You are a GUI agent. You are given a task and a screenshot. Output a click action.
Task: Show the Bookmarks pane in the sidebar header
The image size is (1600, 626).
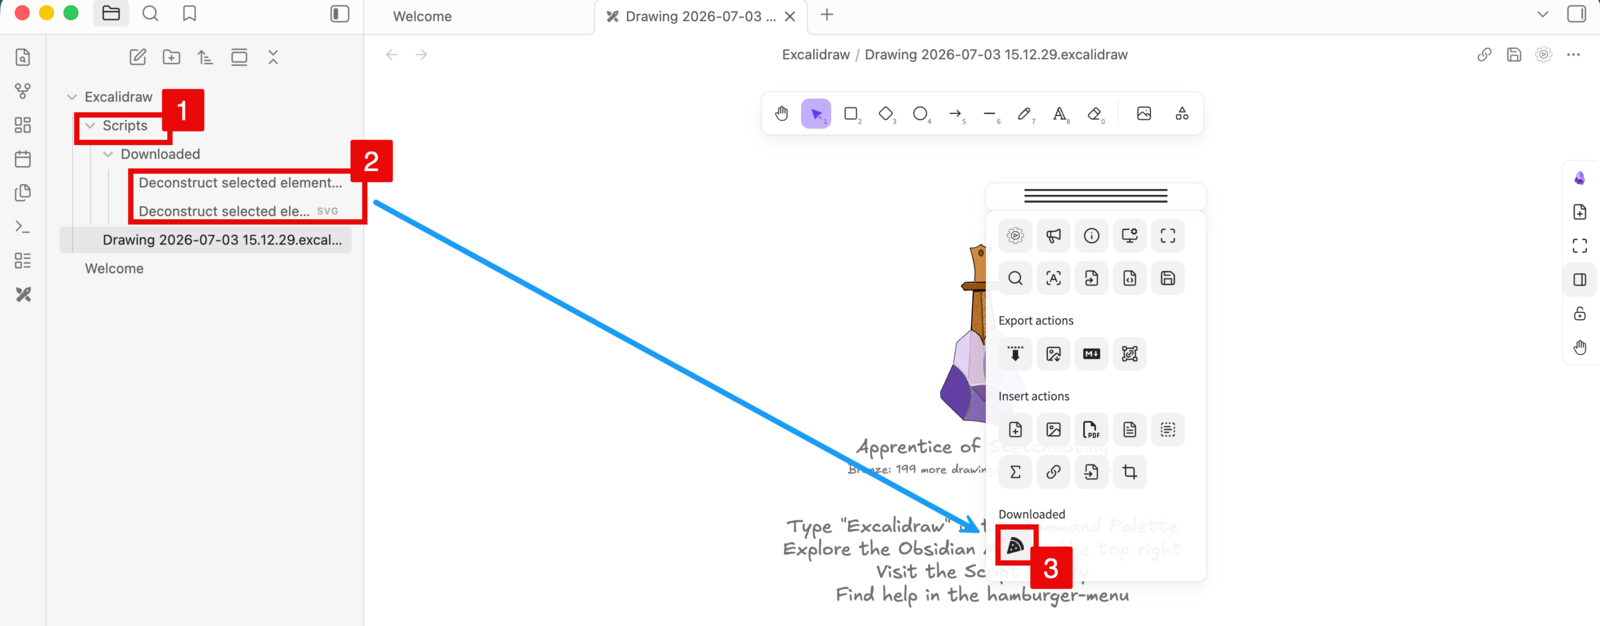[x=189, y=14]
